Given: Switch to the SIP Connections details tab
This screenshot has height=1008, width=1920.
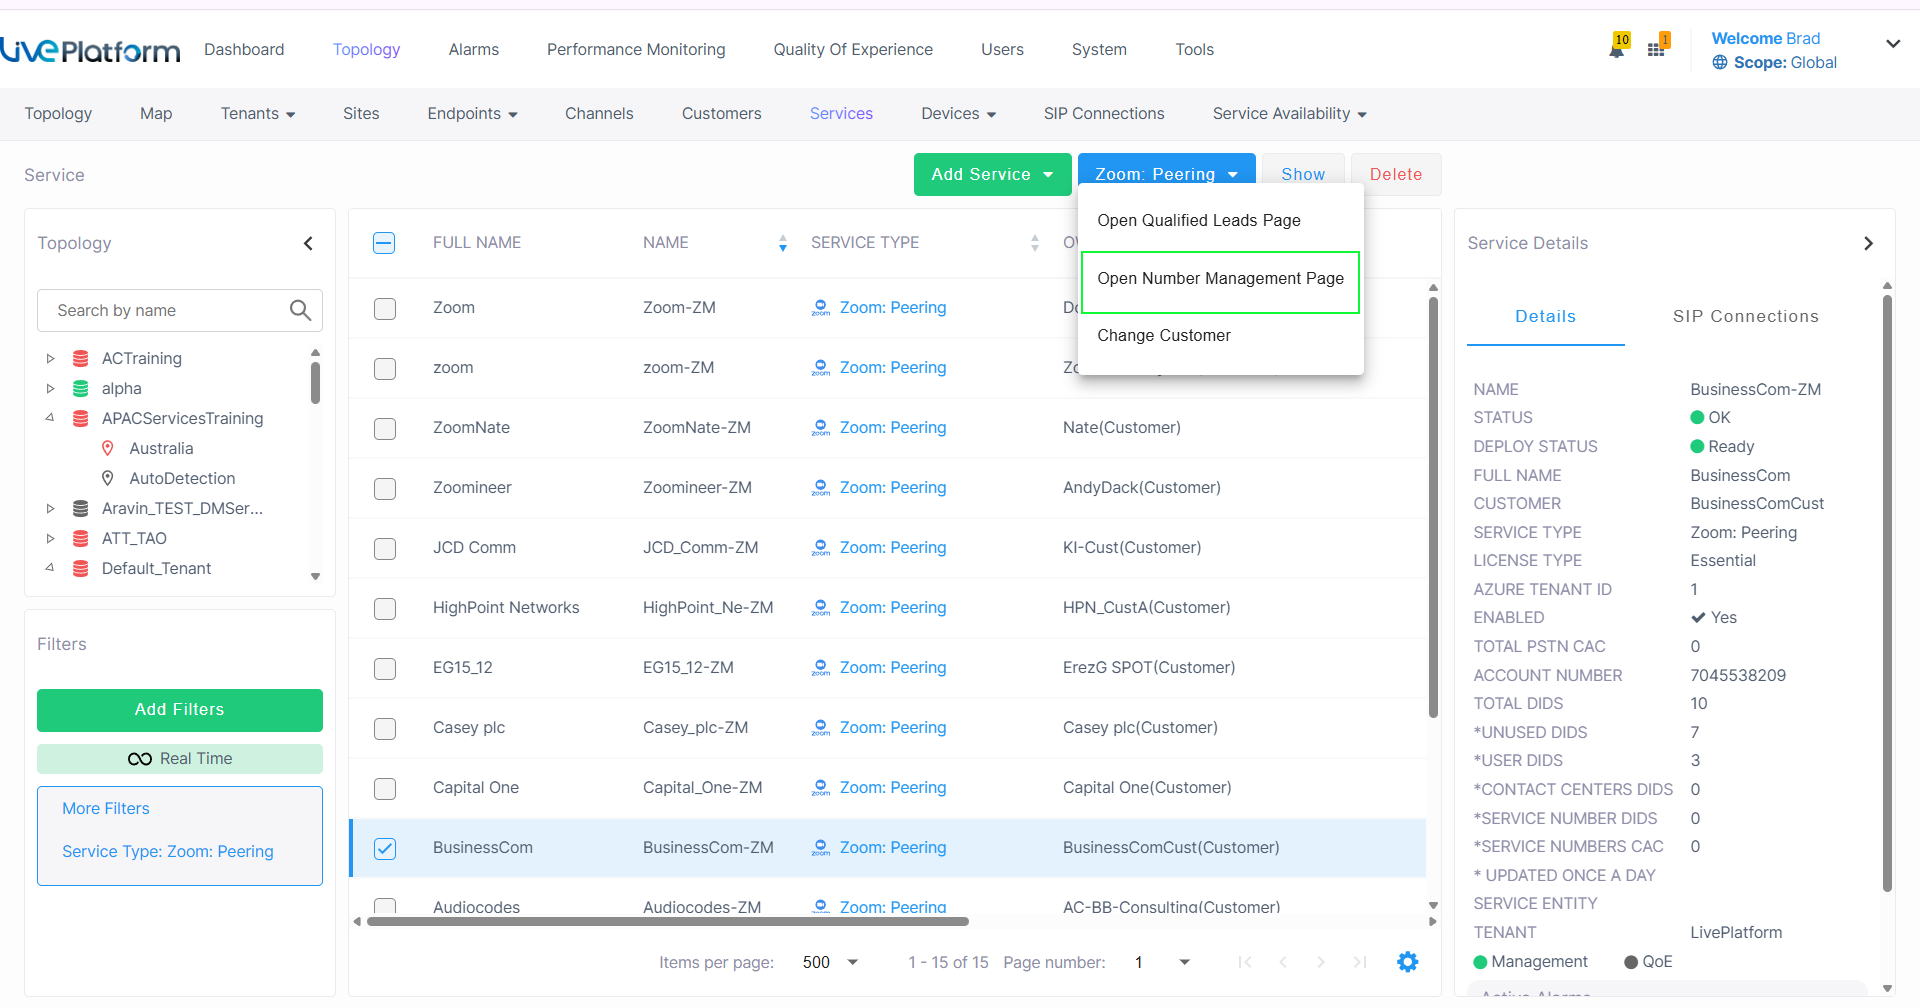Looking at the screenshot, I should [x=1745, y=316].
